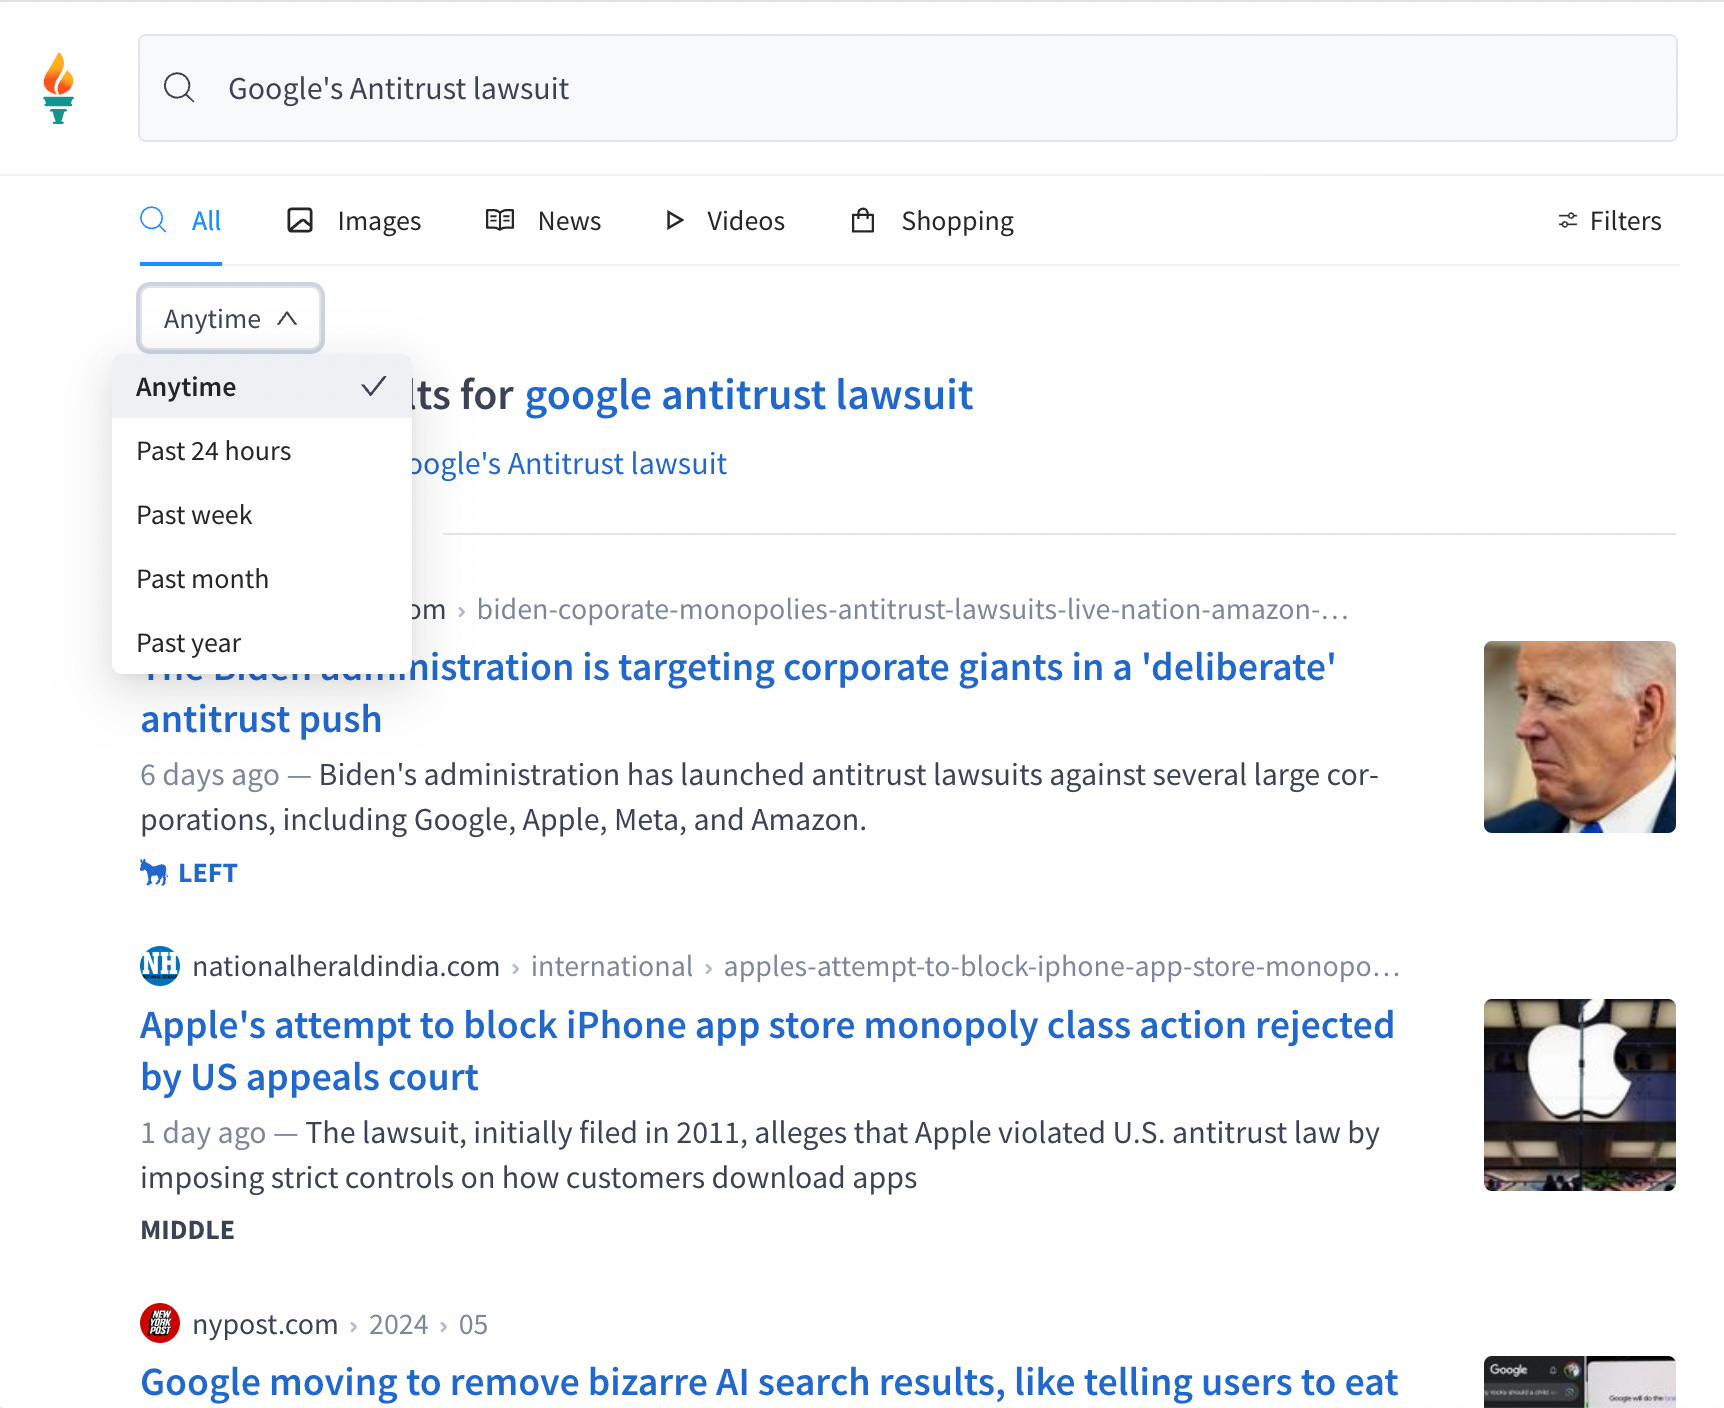This screenshot has height=1408, width=1724.
Task: Click the Biden photo thumbnail
Action: tap(1579, 737)
